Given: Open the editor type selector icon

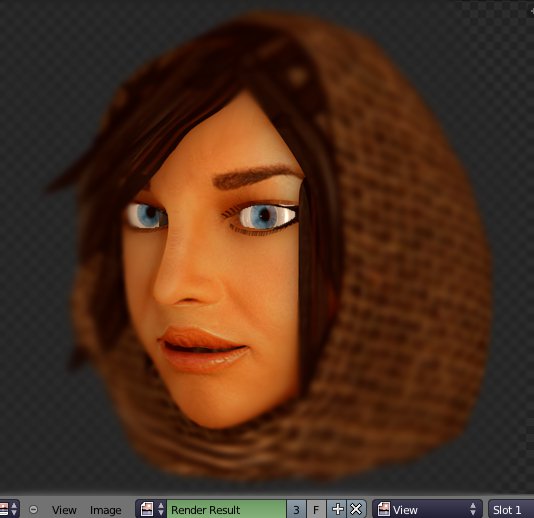Looking at the screenshot, I should click(8, 509).
